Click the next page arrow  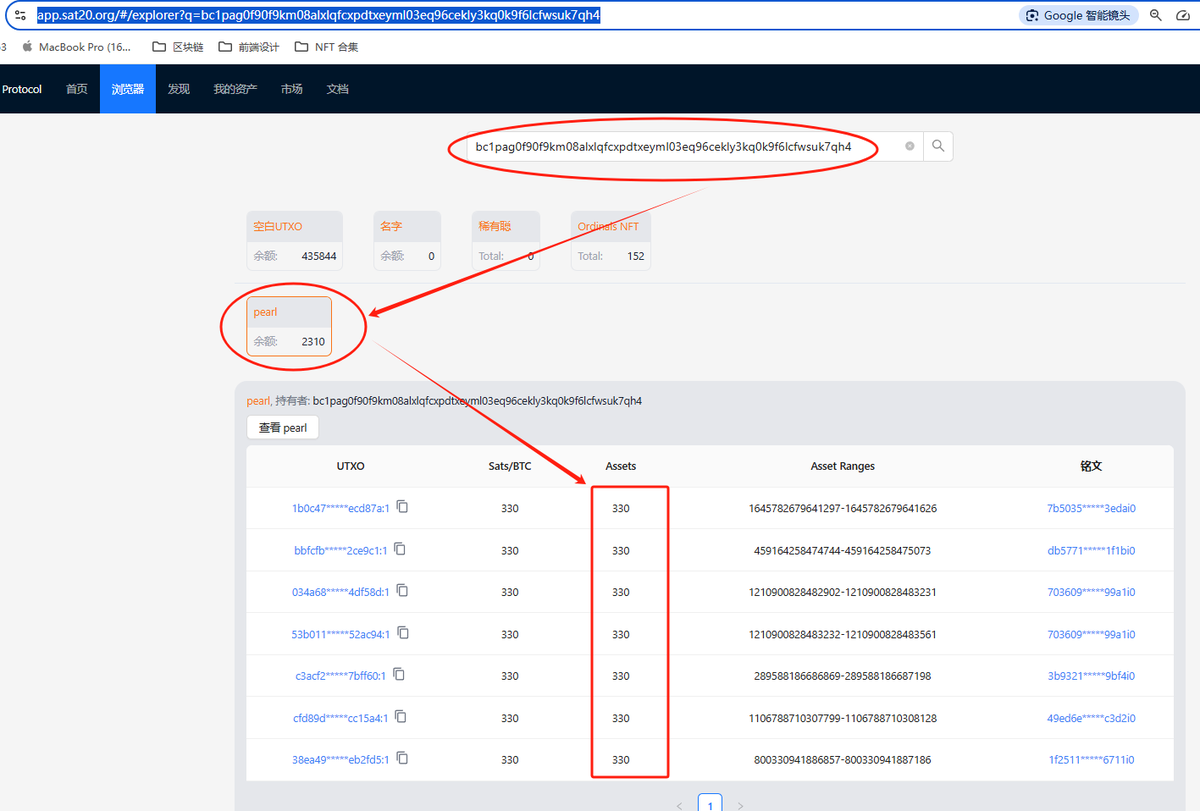739,804
